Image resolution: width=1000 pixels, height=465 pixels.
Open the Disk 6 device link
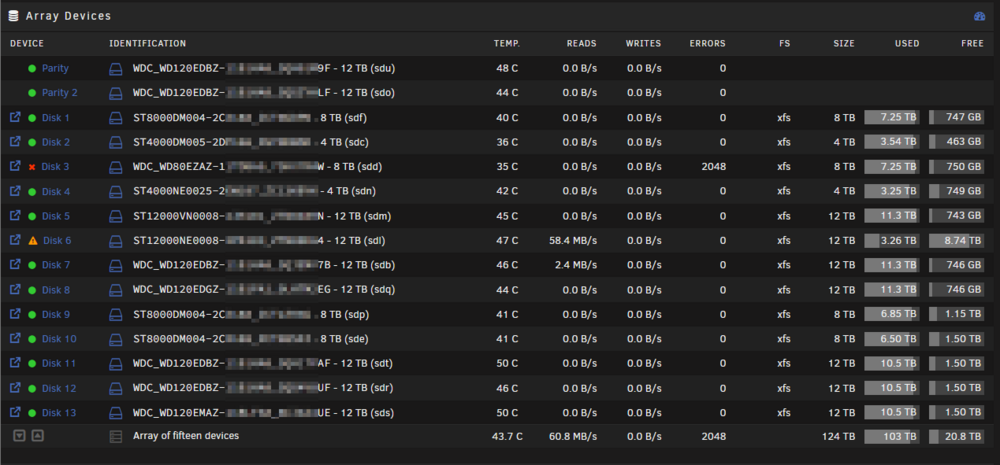(57, 240)
